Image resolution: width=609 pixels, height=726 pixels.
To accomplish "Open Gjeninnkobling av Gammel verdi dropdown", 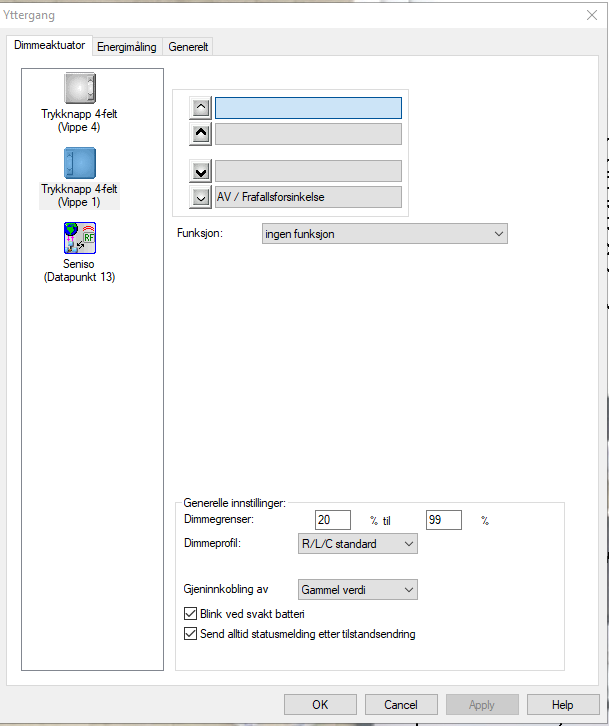I will [357, 590].
